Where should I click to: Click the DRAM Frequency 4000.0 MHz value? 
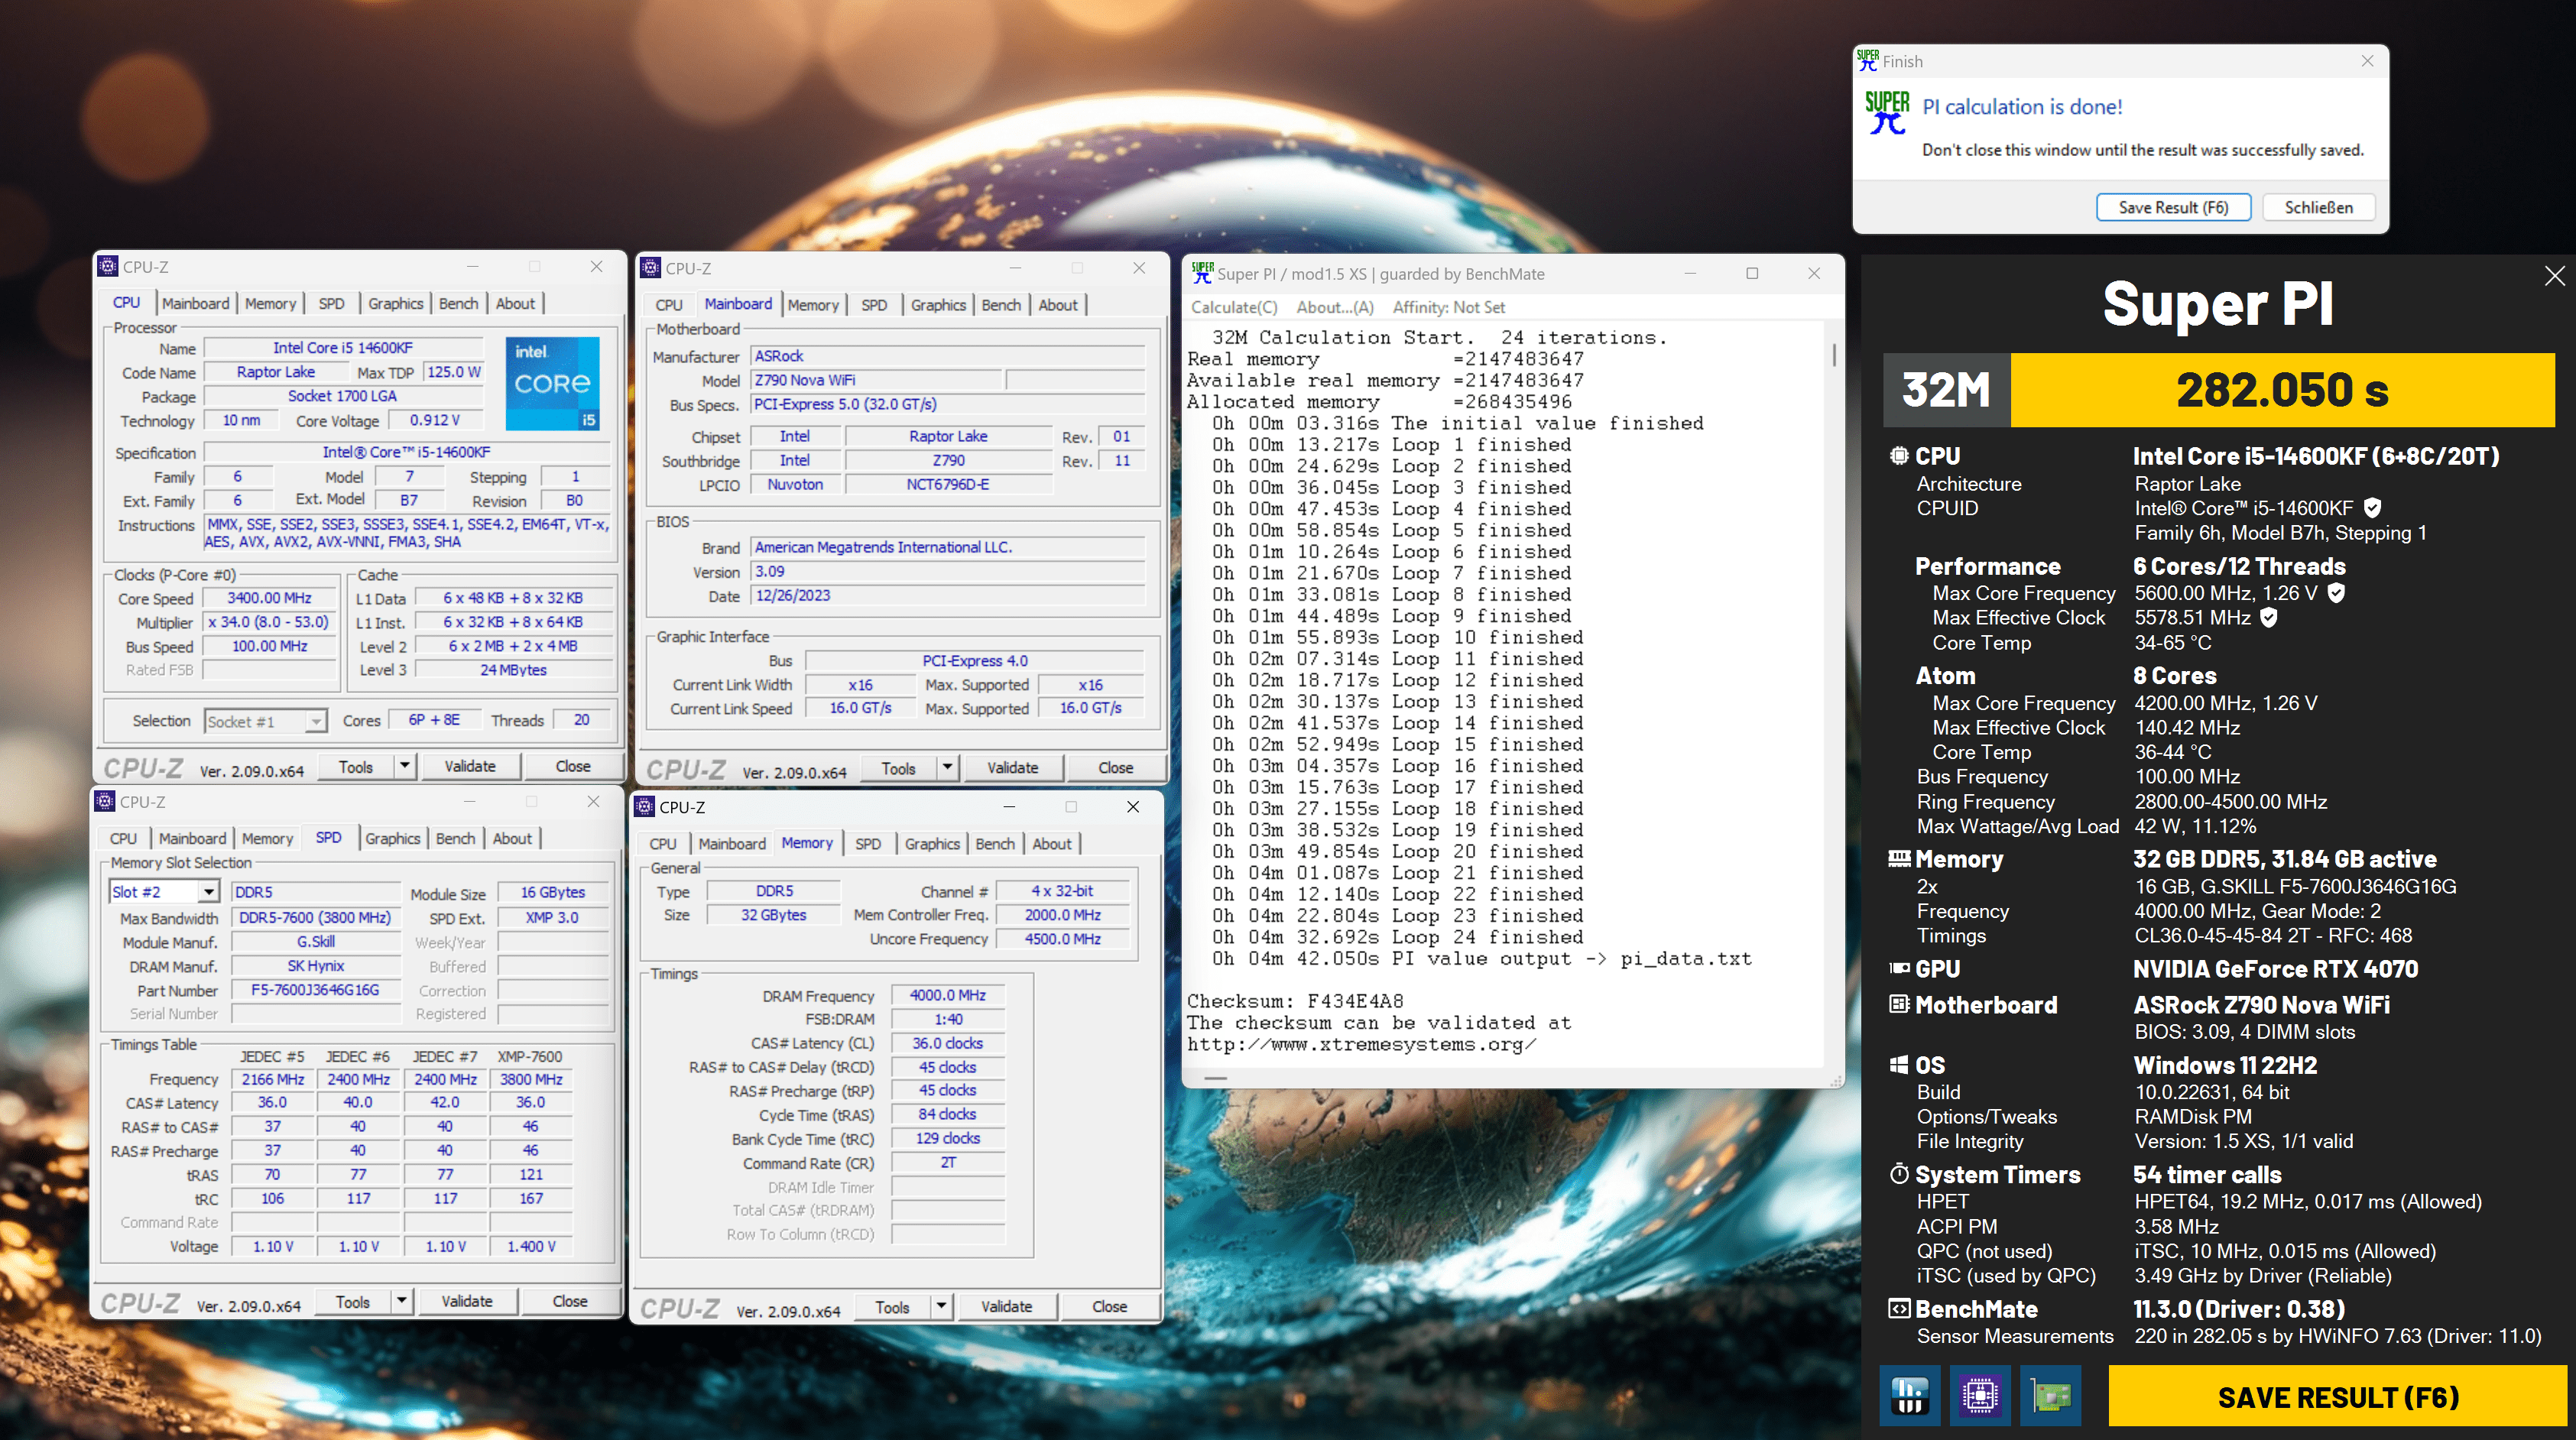947,995
